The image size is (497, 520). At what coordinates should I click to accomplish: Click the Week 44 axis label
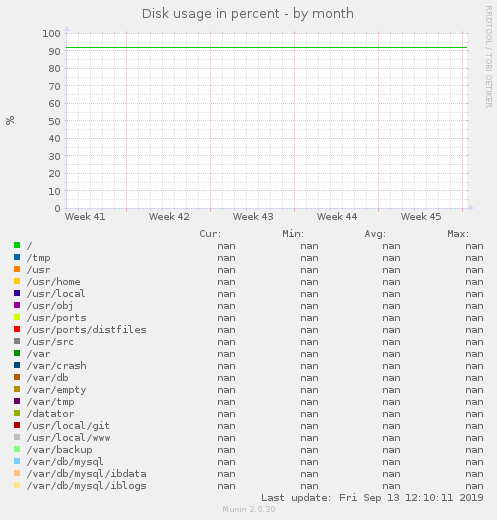click(337, 217)
